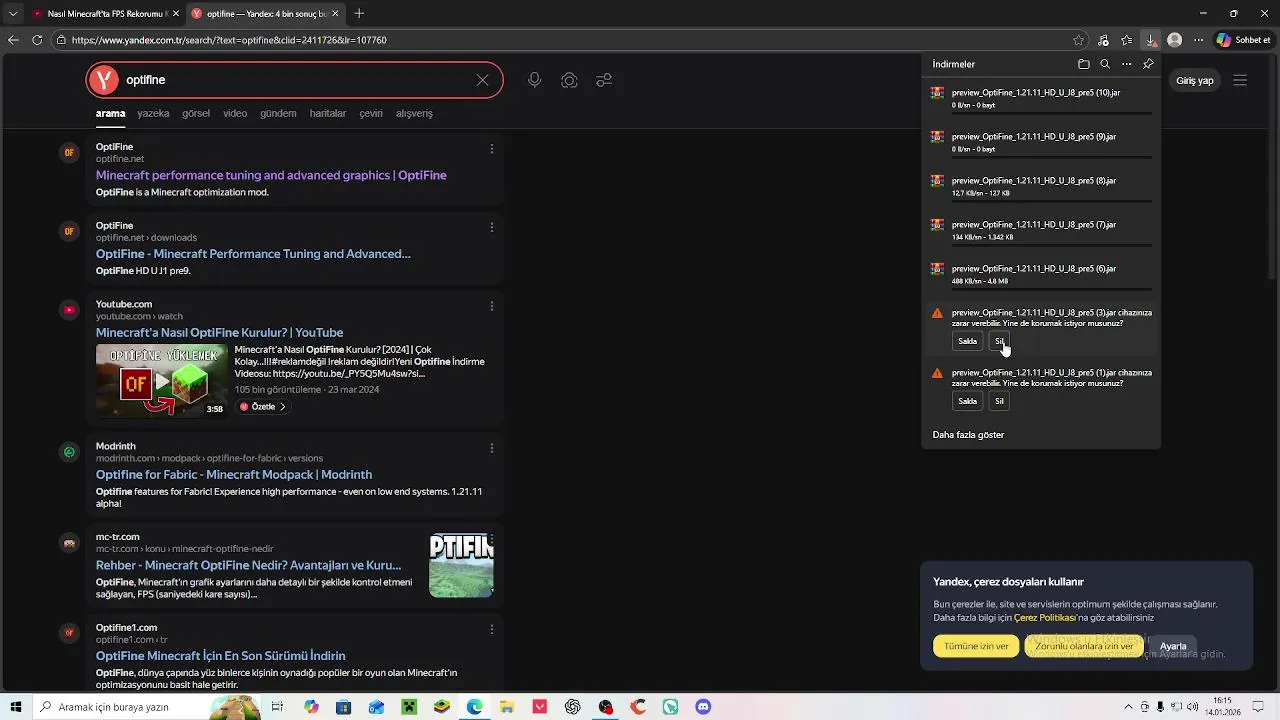Open the Favorites list toolbar icon
The width and height of the screenshot is (1280, 720).
tap(1127, 40)
